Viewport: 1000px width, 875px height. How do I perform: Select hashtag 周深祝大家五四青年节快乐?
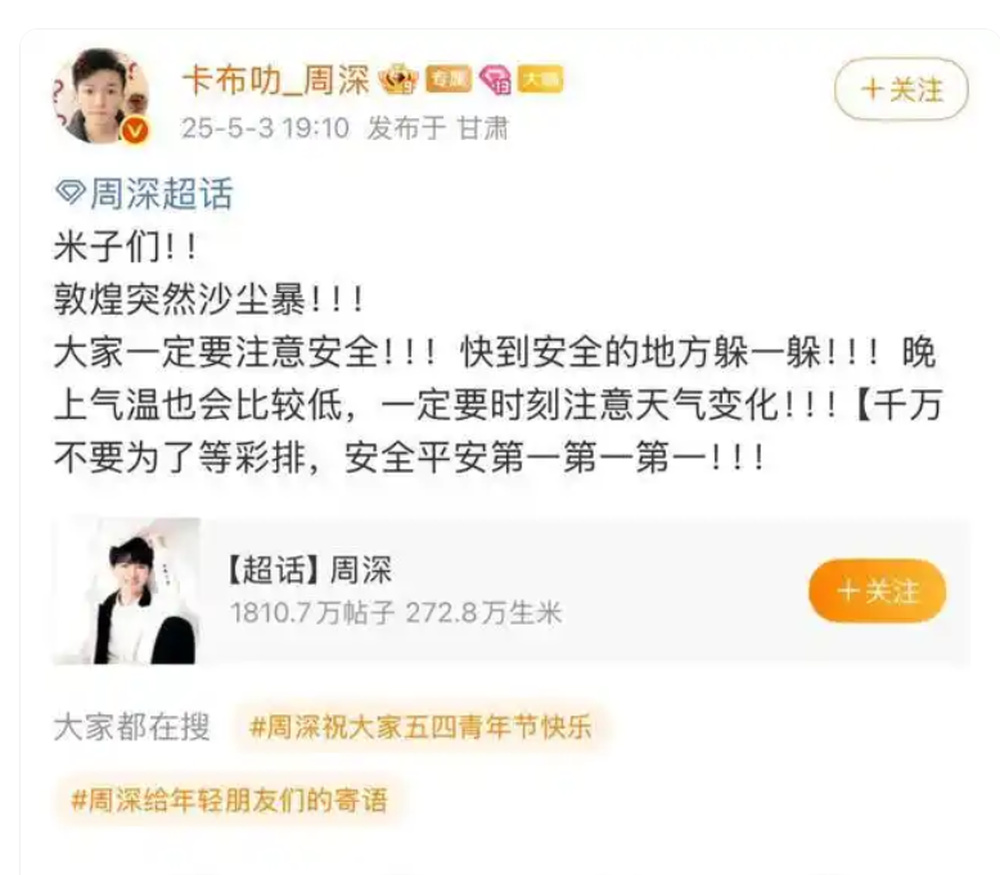pos(422,726)
